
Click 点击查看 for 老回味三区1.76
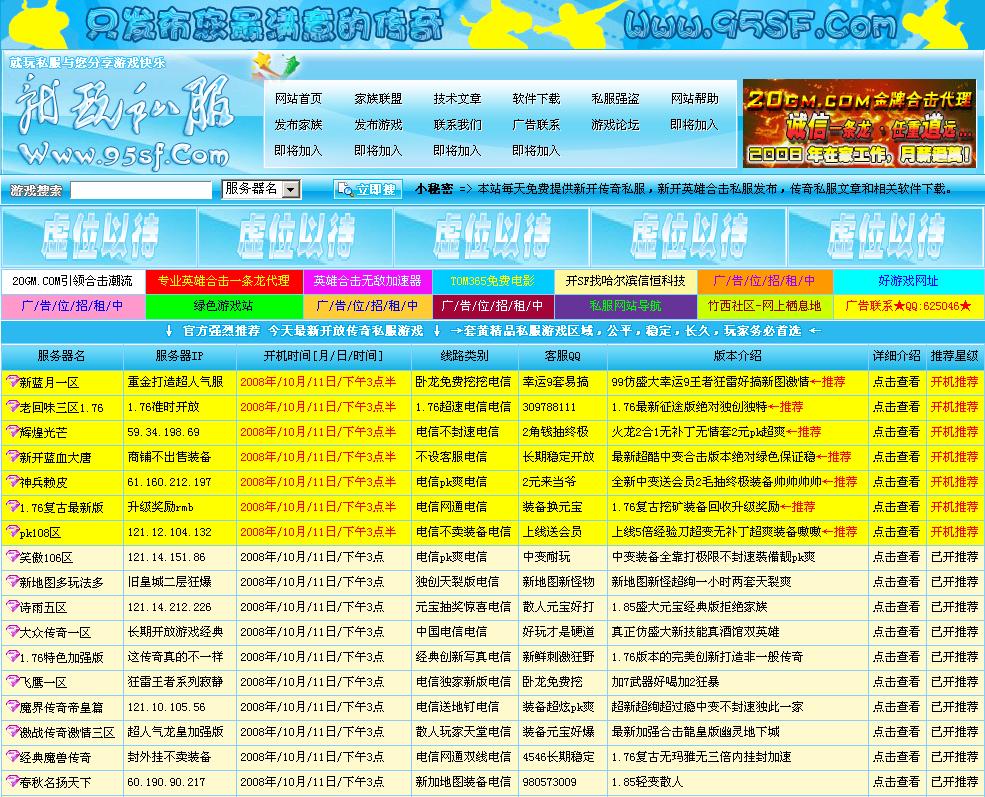897,407
